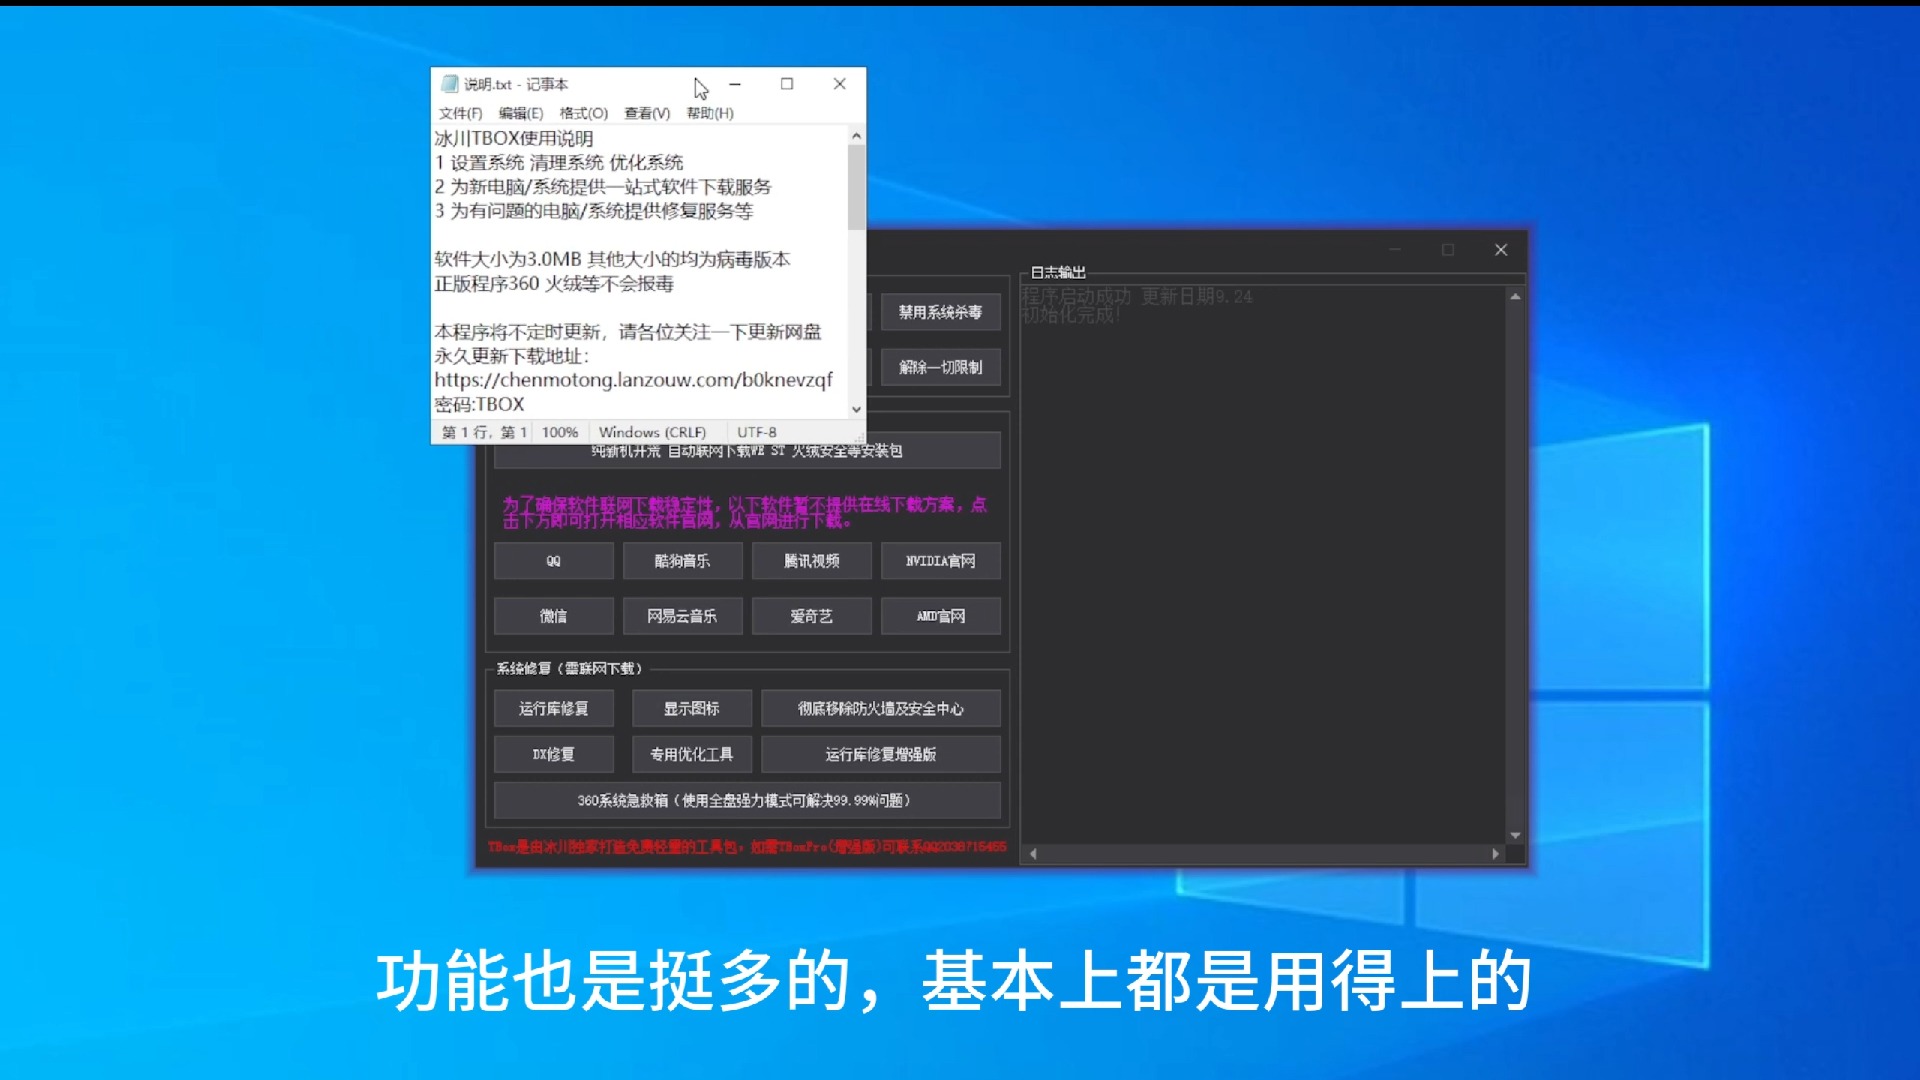Open the 查看(V) menu in Notepad
This screenshot has width=1920, height=1080.
click(647, 113)
